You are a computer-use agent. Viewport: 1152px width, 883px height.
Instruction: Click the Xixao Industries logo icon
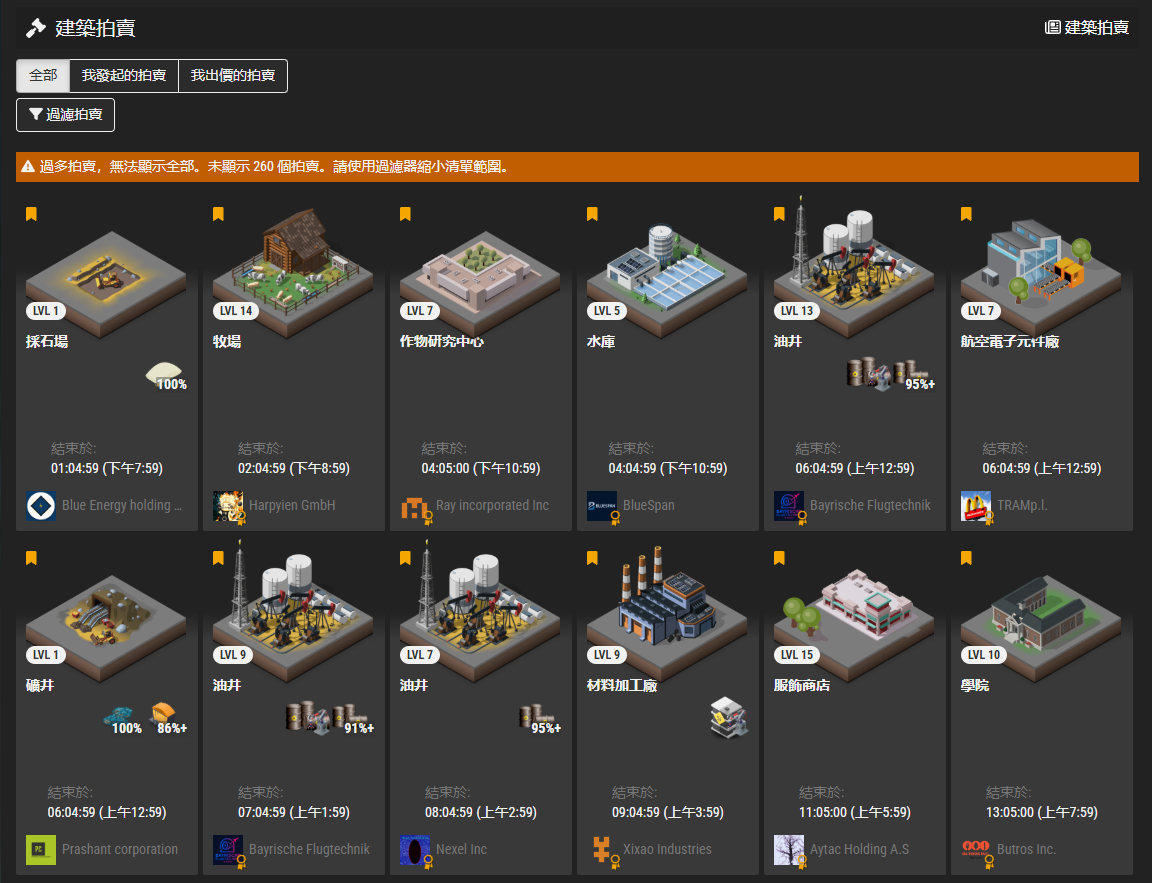pos(602,850)
